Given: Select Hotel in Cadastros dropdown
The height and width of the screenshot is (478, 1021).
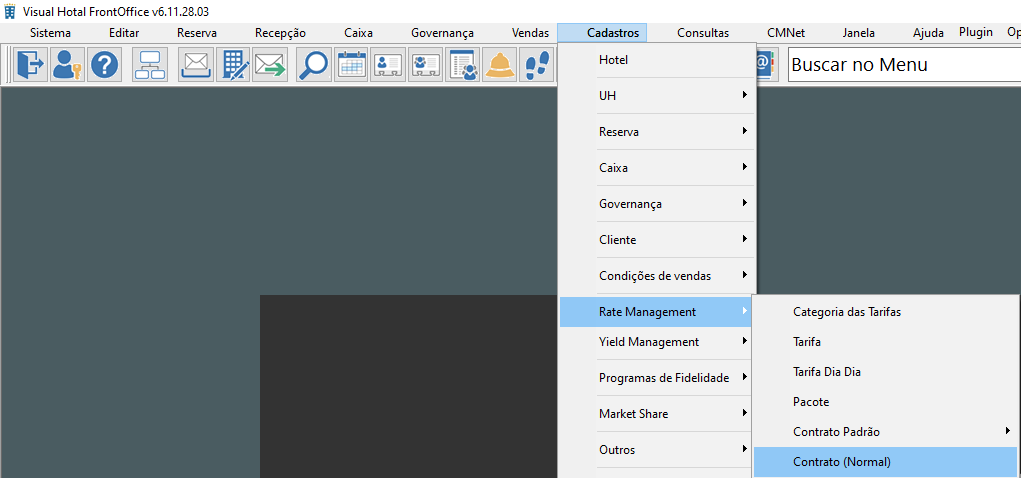Looking at the screenshot, I should [x=657, y=60].
